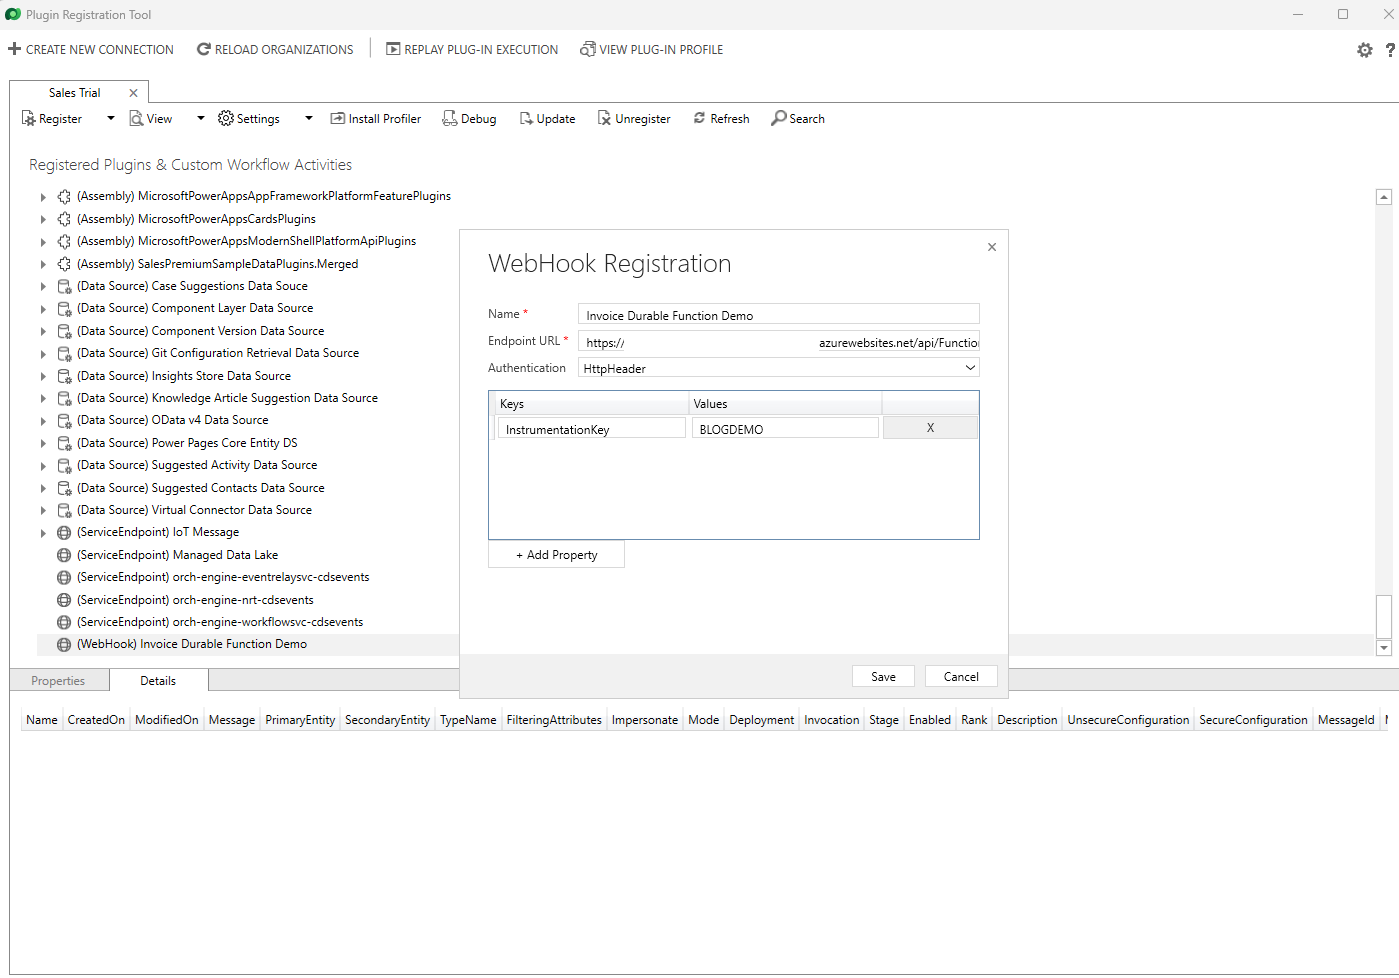1399x978 pixels.
Task: Click the Endpoint URL field
Action: tap(778, 342)
